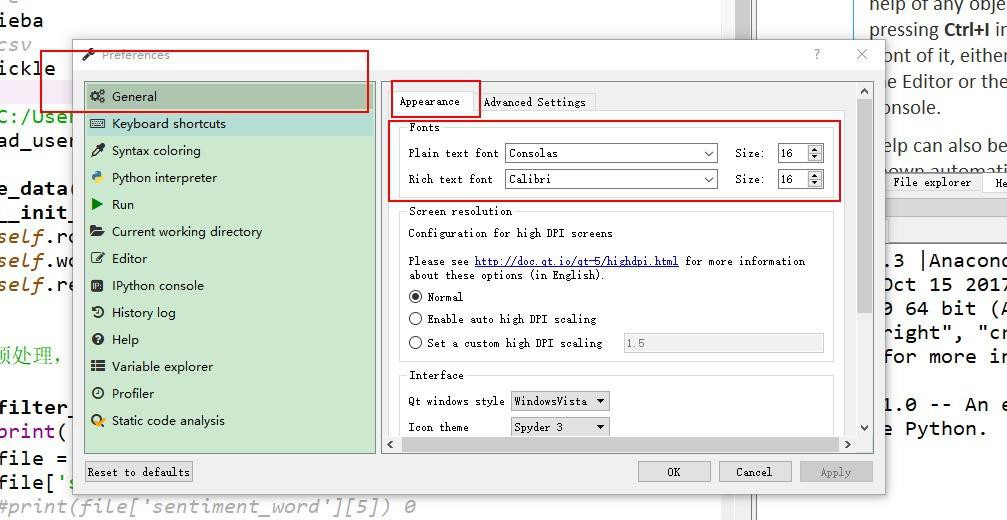1007x520 pixels.
Task: Click the General gears icon
Action: coord(98,96)
